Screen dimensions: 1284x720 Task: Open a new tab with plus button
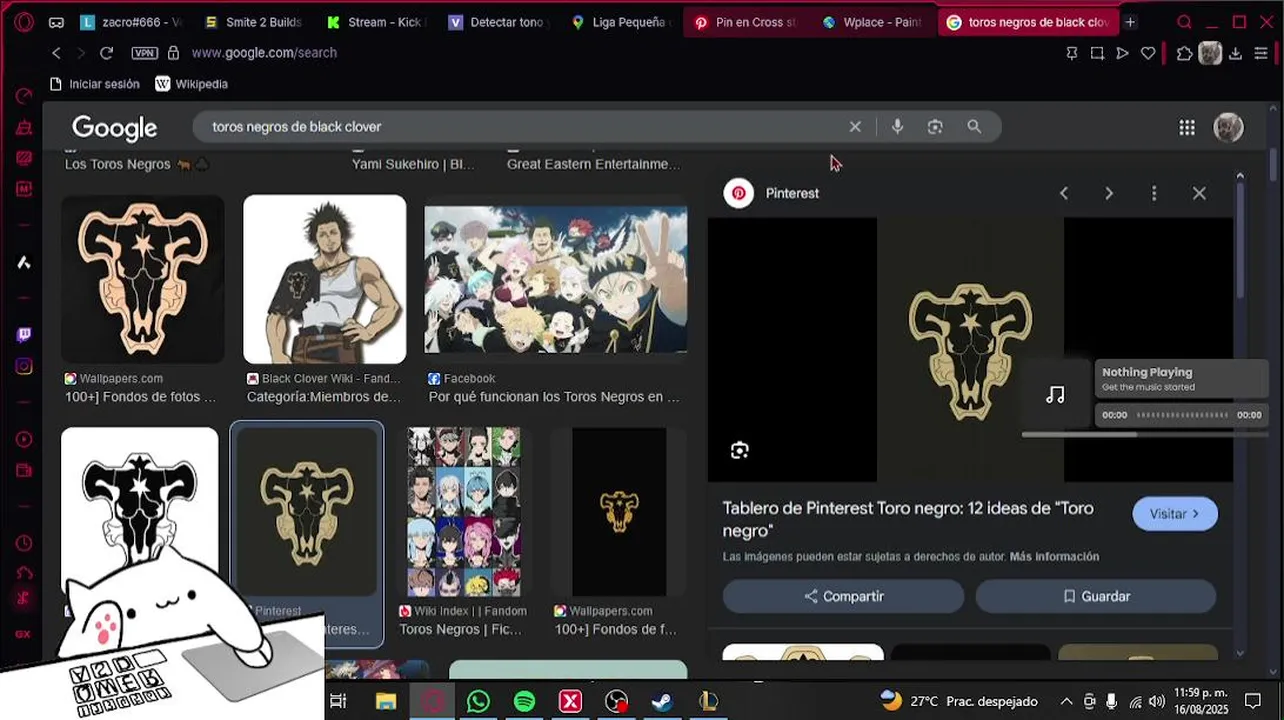(x=1130, y=22)
